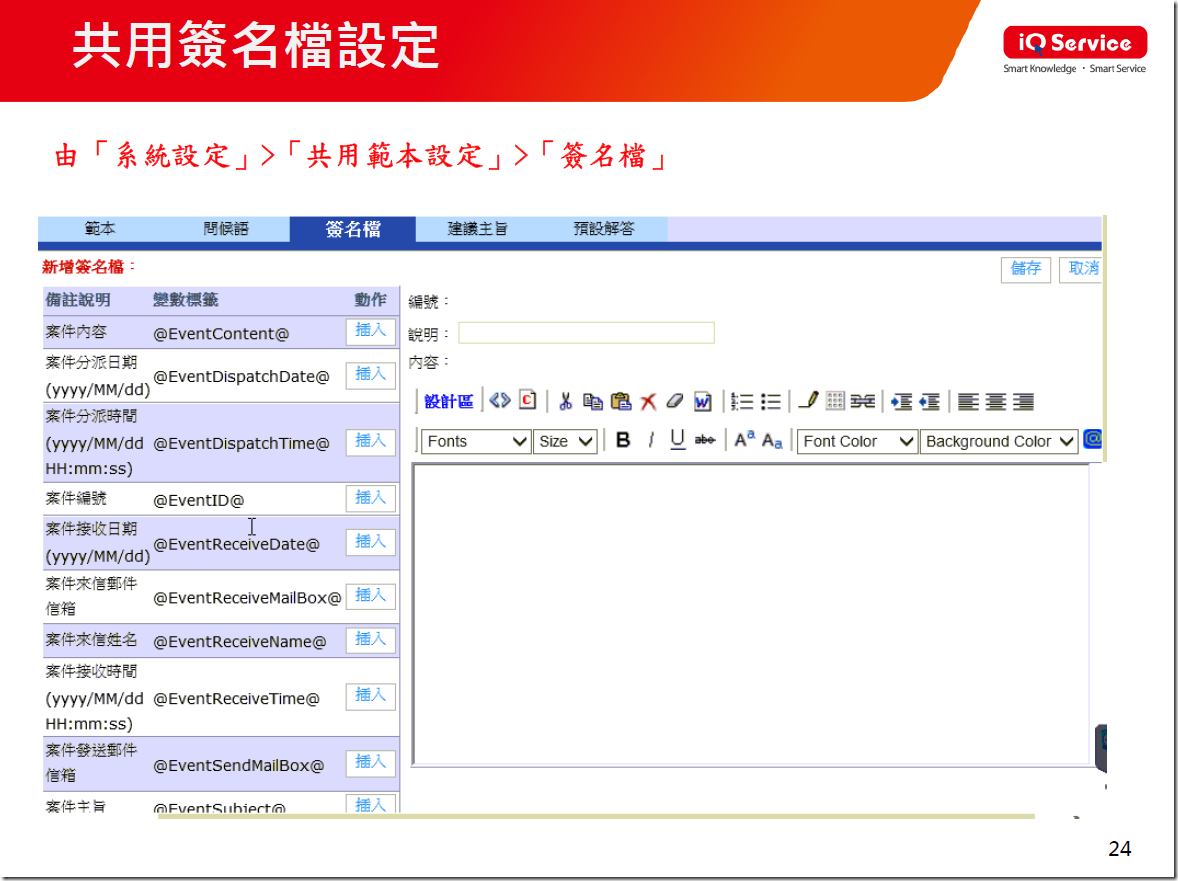Click the @EventID@ tag text

(198, 500)
